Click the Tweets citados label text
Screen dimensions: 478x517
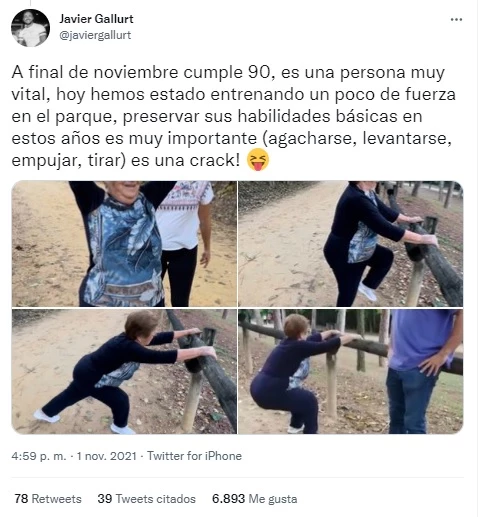coord(155,499)
